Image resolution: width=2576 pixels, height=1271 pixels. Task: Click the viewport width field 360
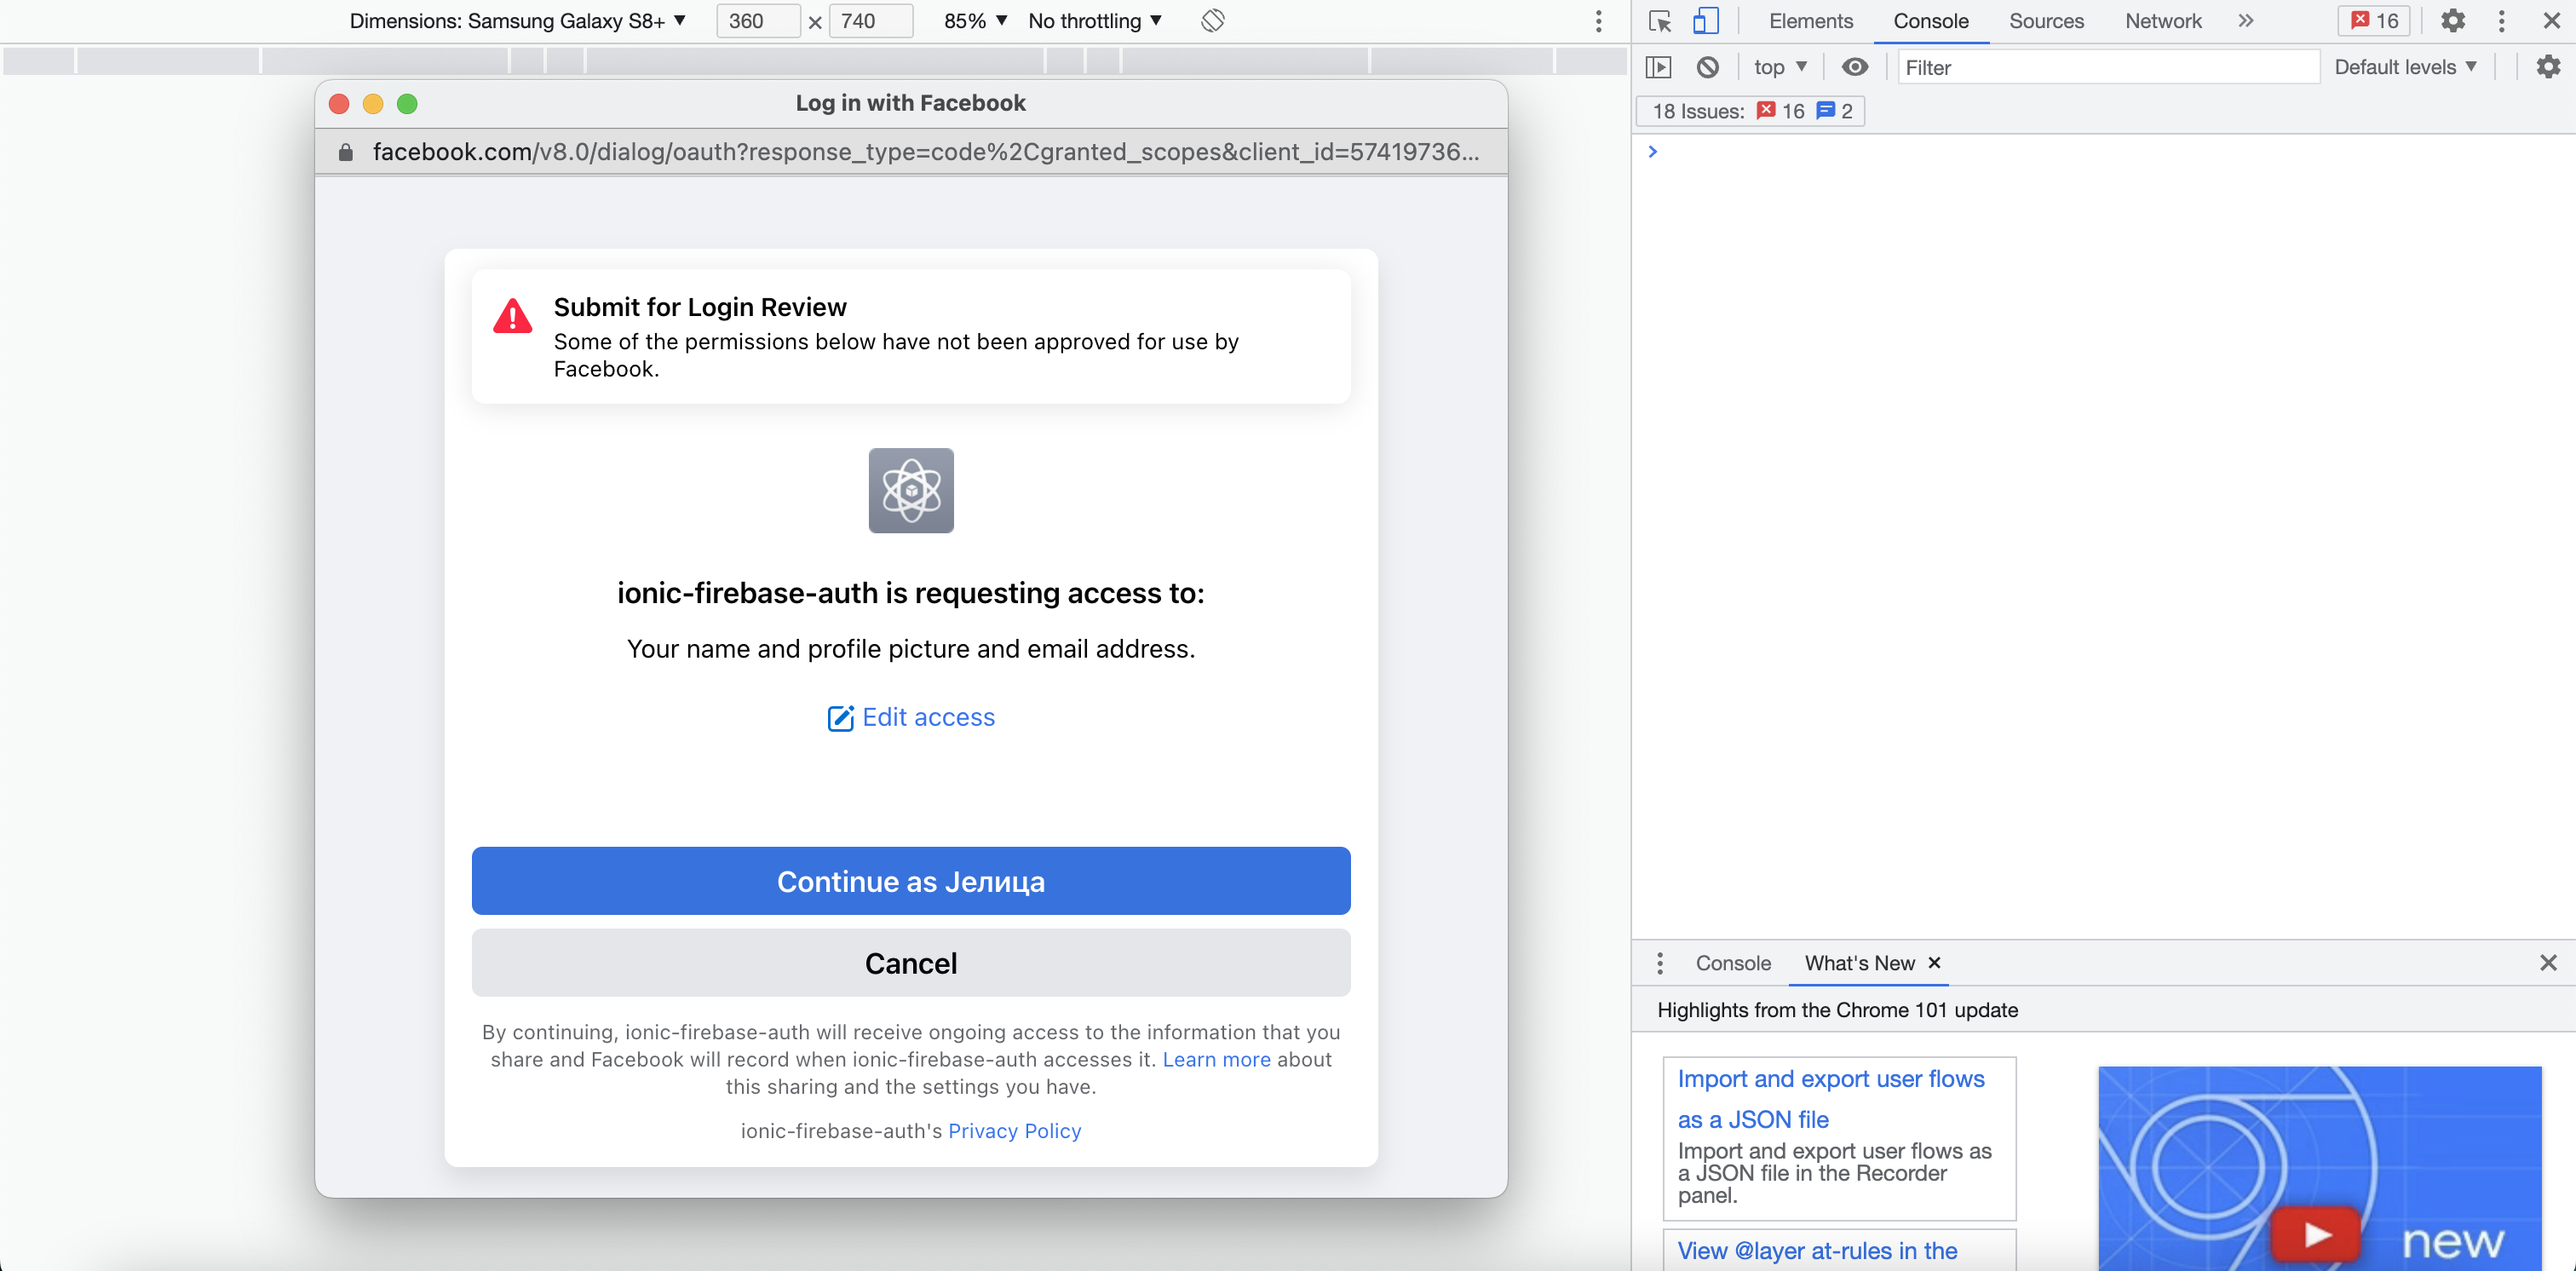click(758, 21)
